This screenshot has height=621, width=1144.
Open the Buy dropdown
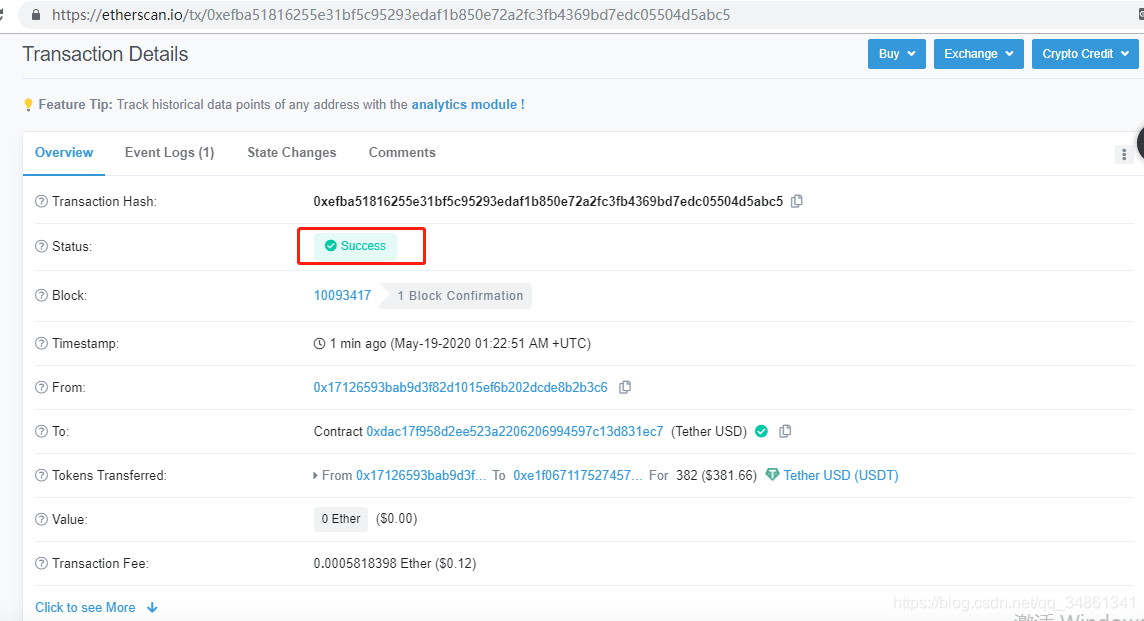[897, 54]
